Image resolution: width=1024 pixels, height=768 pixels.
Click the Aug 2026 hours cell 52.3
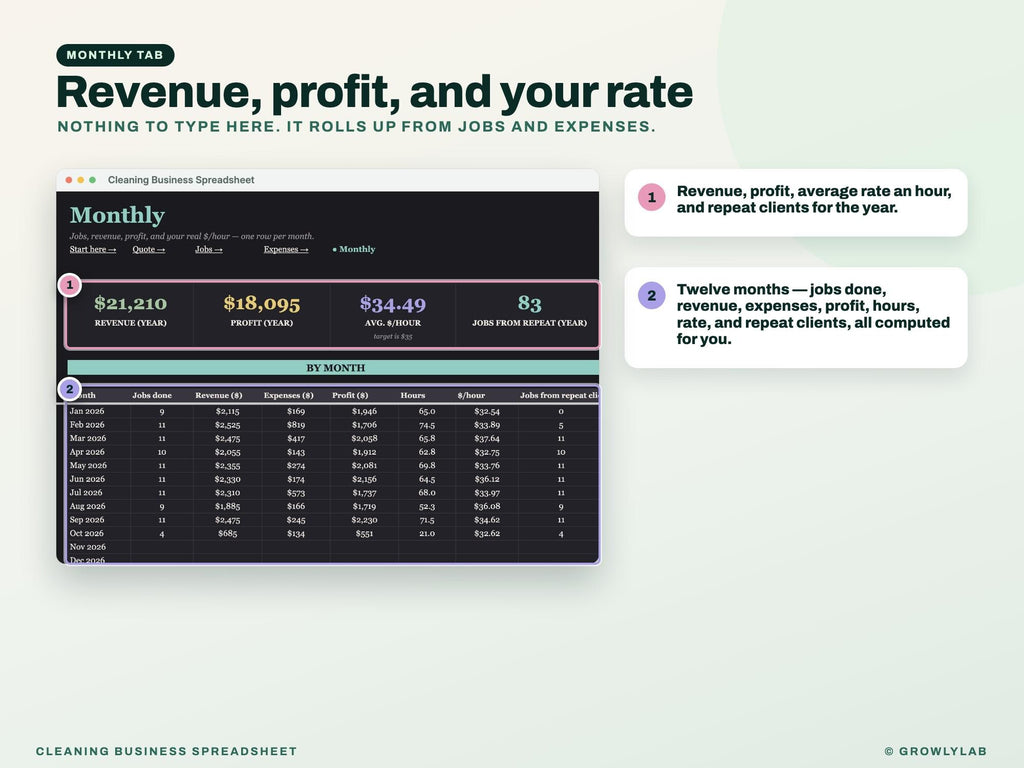tap(427, 507)
